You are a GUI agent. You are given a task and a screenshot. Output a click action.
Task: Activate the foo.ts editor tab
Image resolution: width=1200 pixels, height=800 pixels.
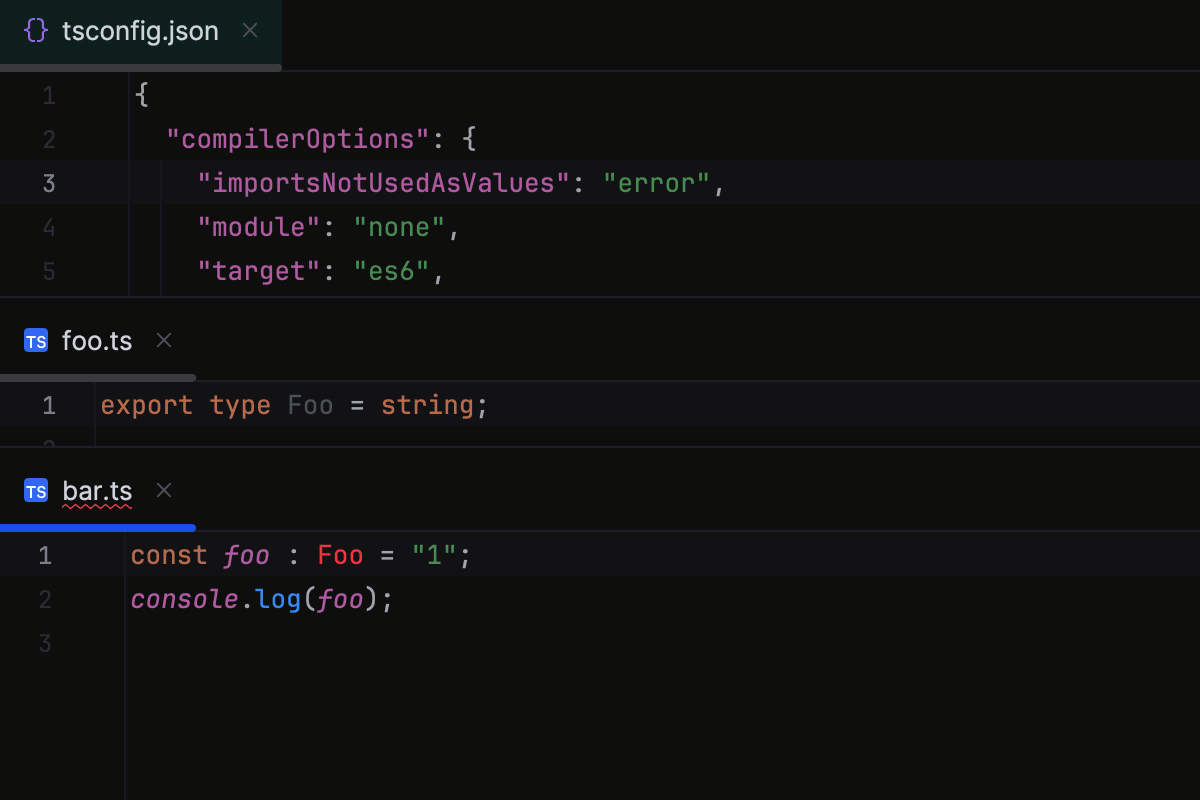(97, 340)
